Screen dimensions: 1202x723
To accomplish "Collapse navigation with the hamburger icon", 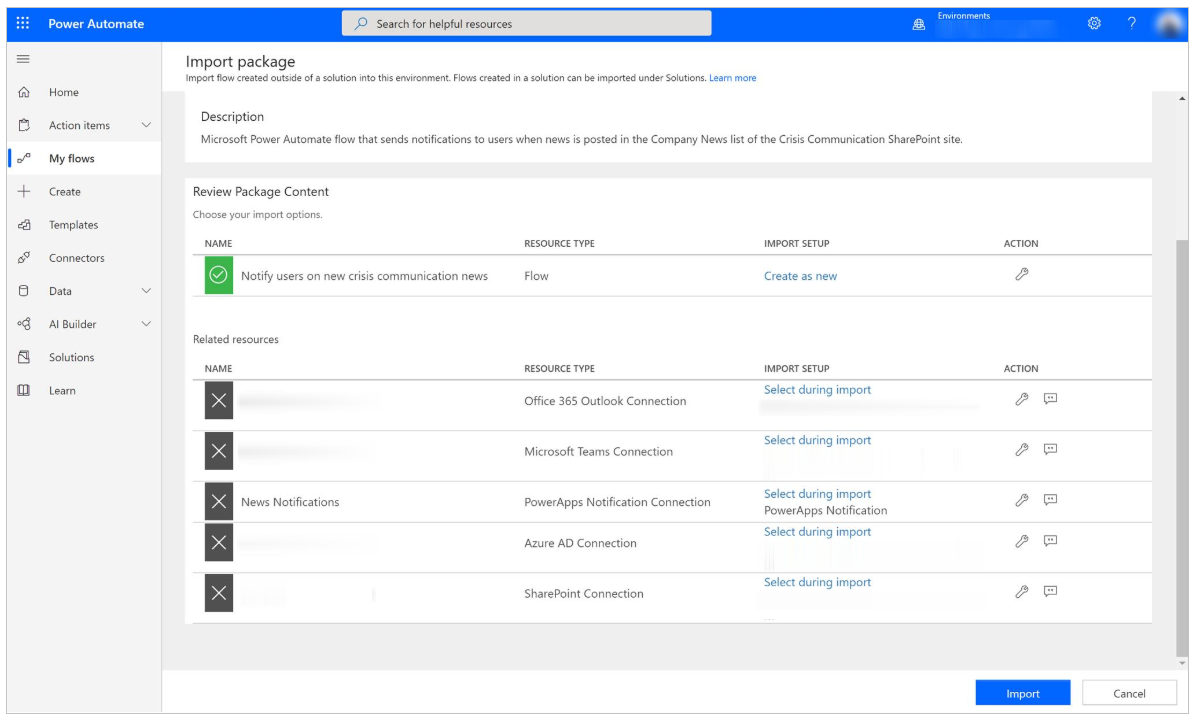I will coord(23,60).
